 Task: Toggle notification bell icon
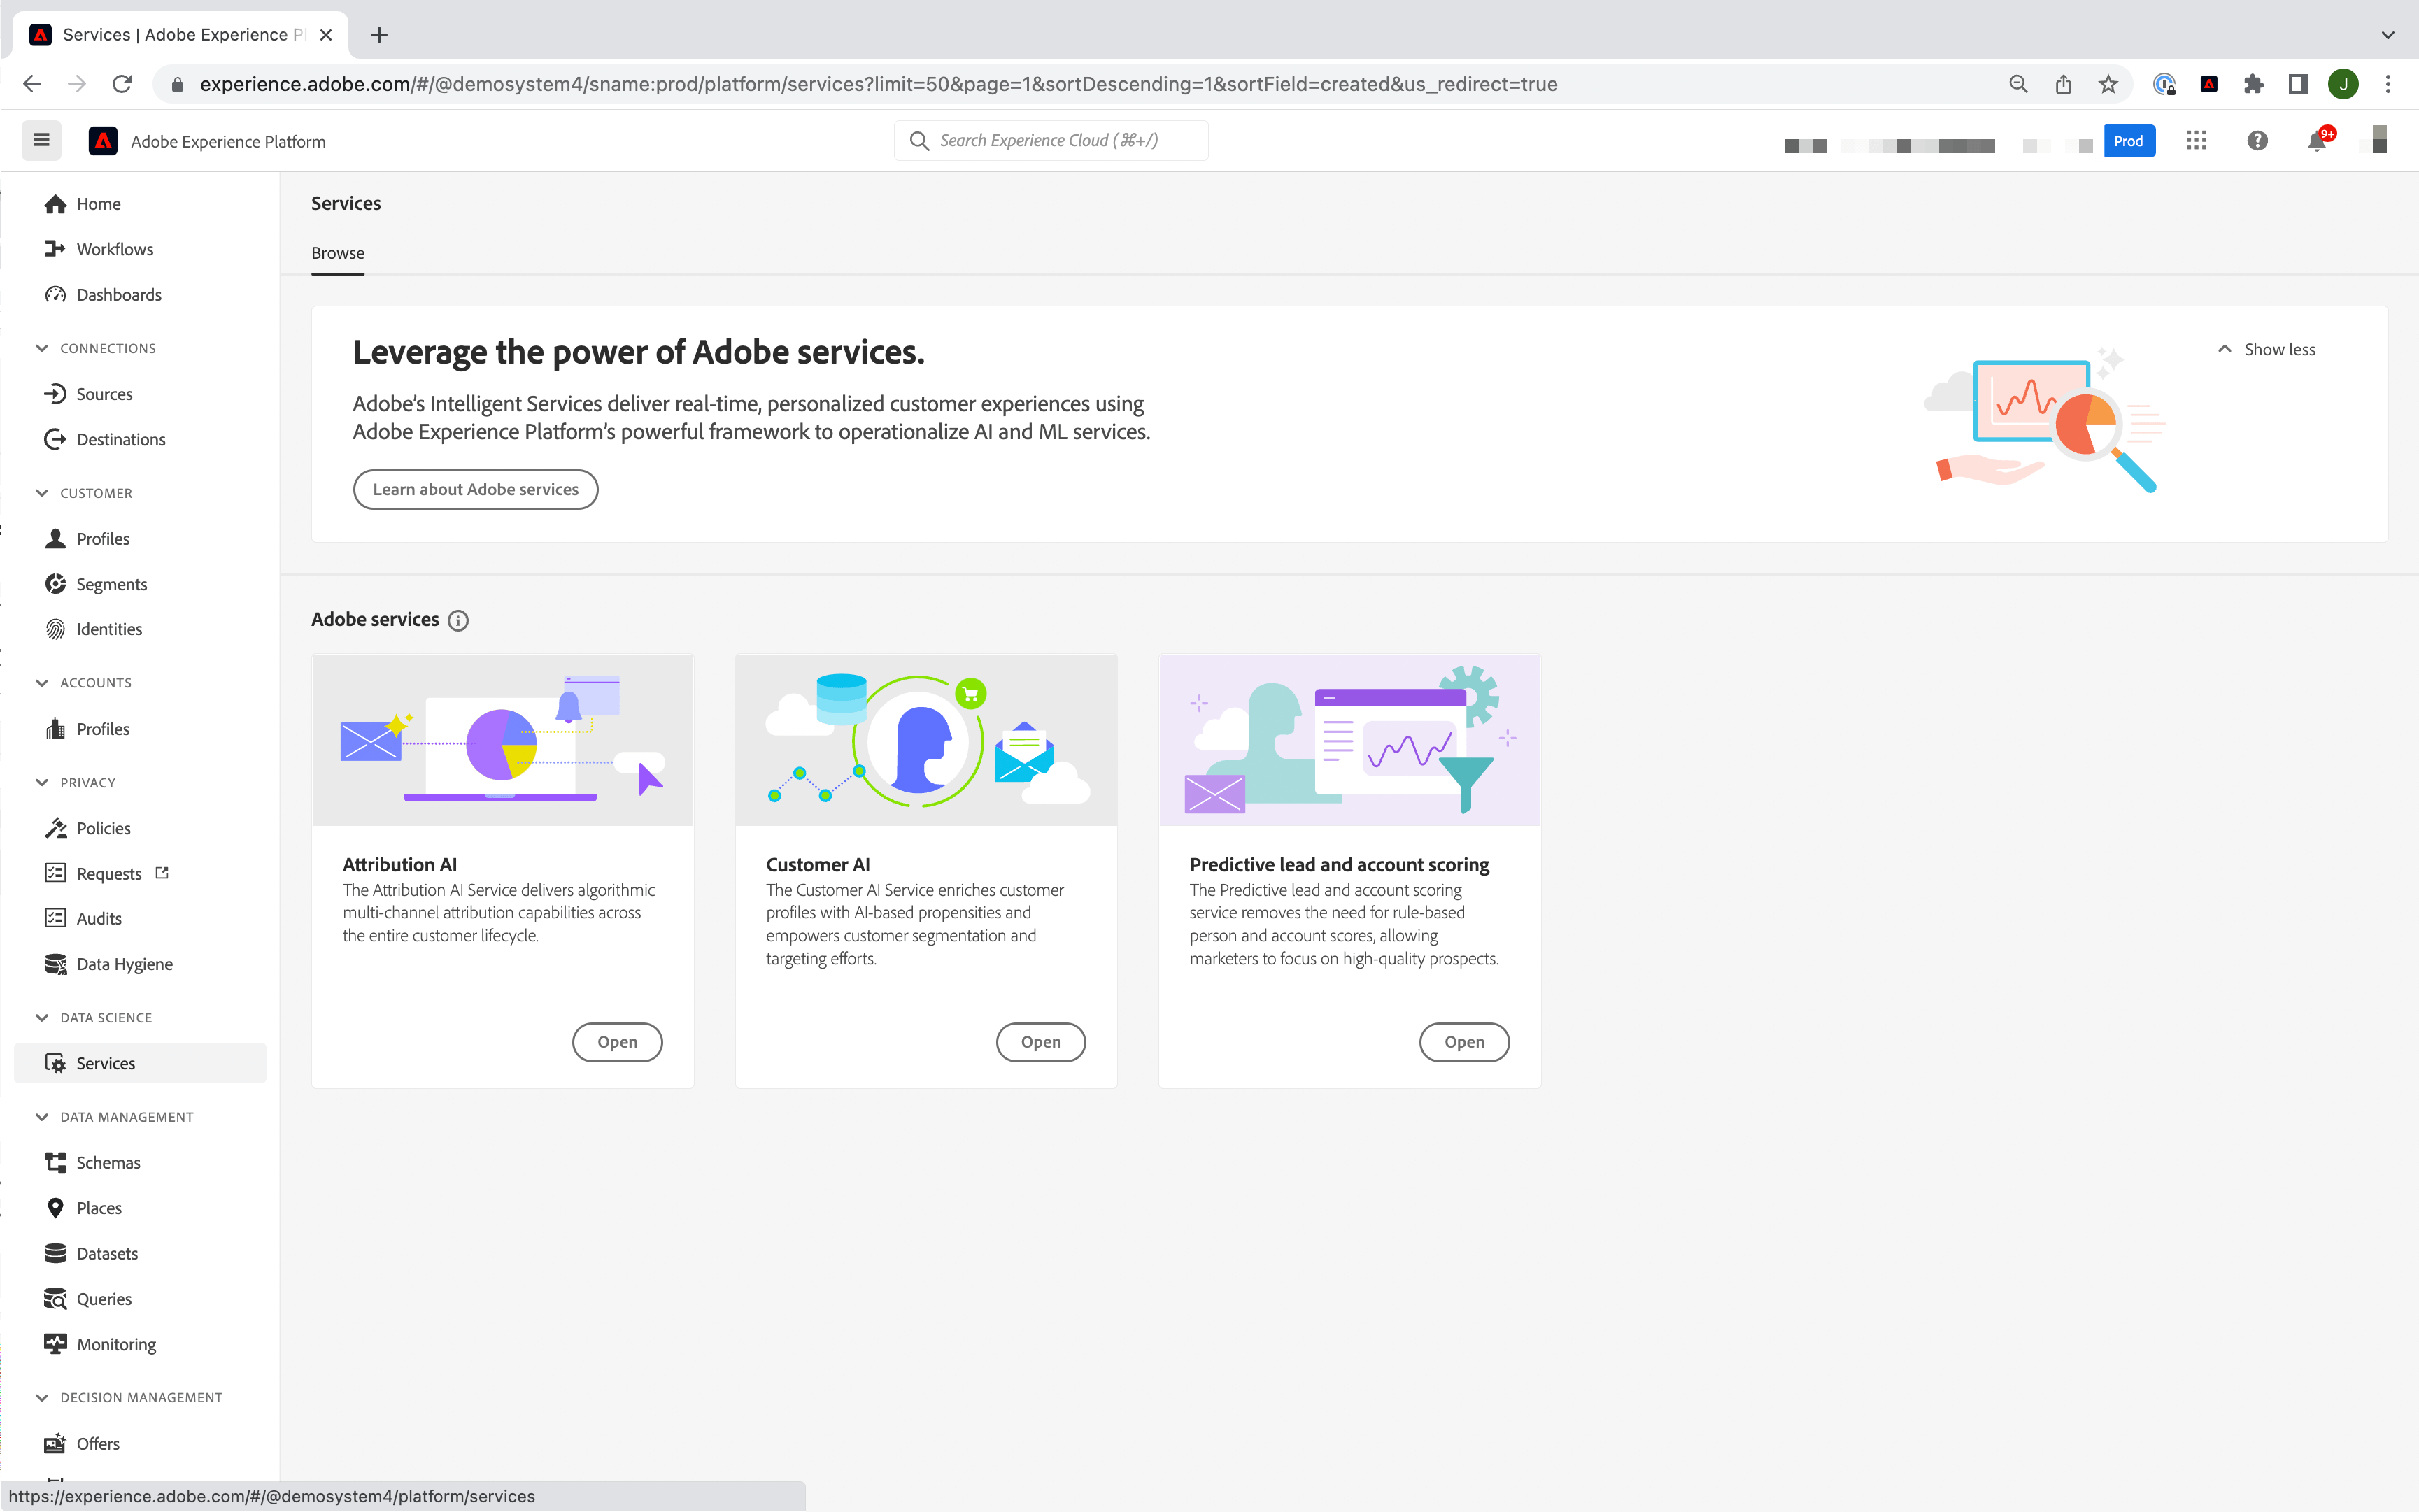click(x=2318, y=141)
